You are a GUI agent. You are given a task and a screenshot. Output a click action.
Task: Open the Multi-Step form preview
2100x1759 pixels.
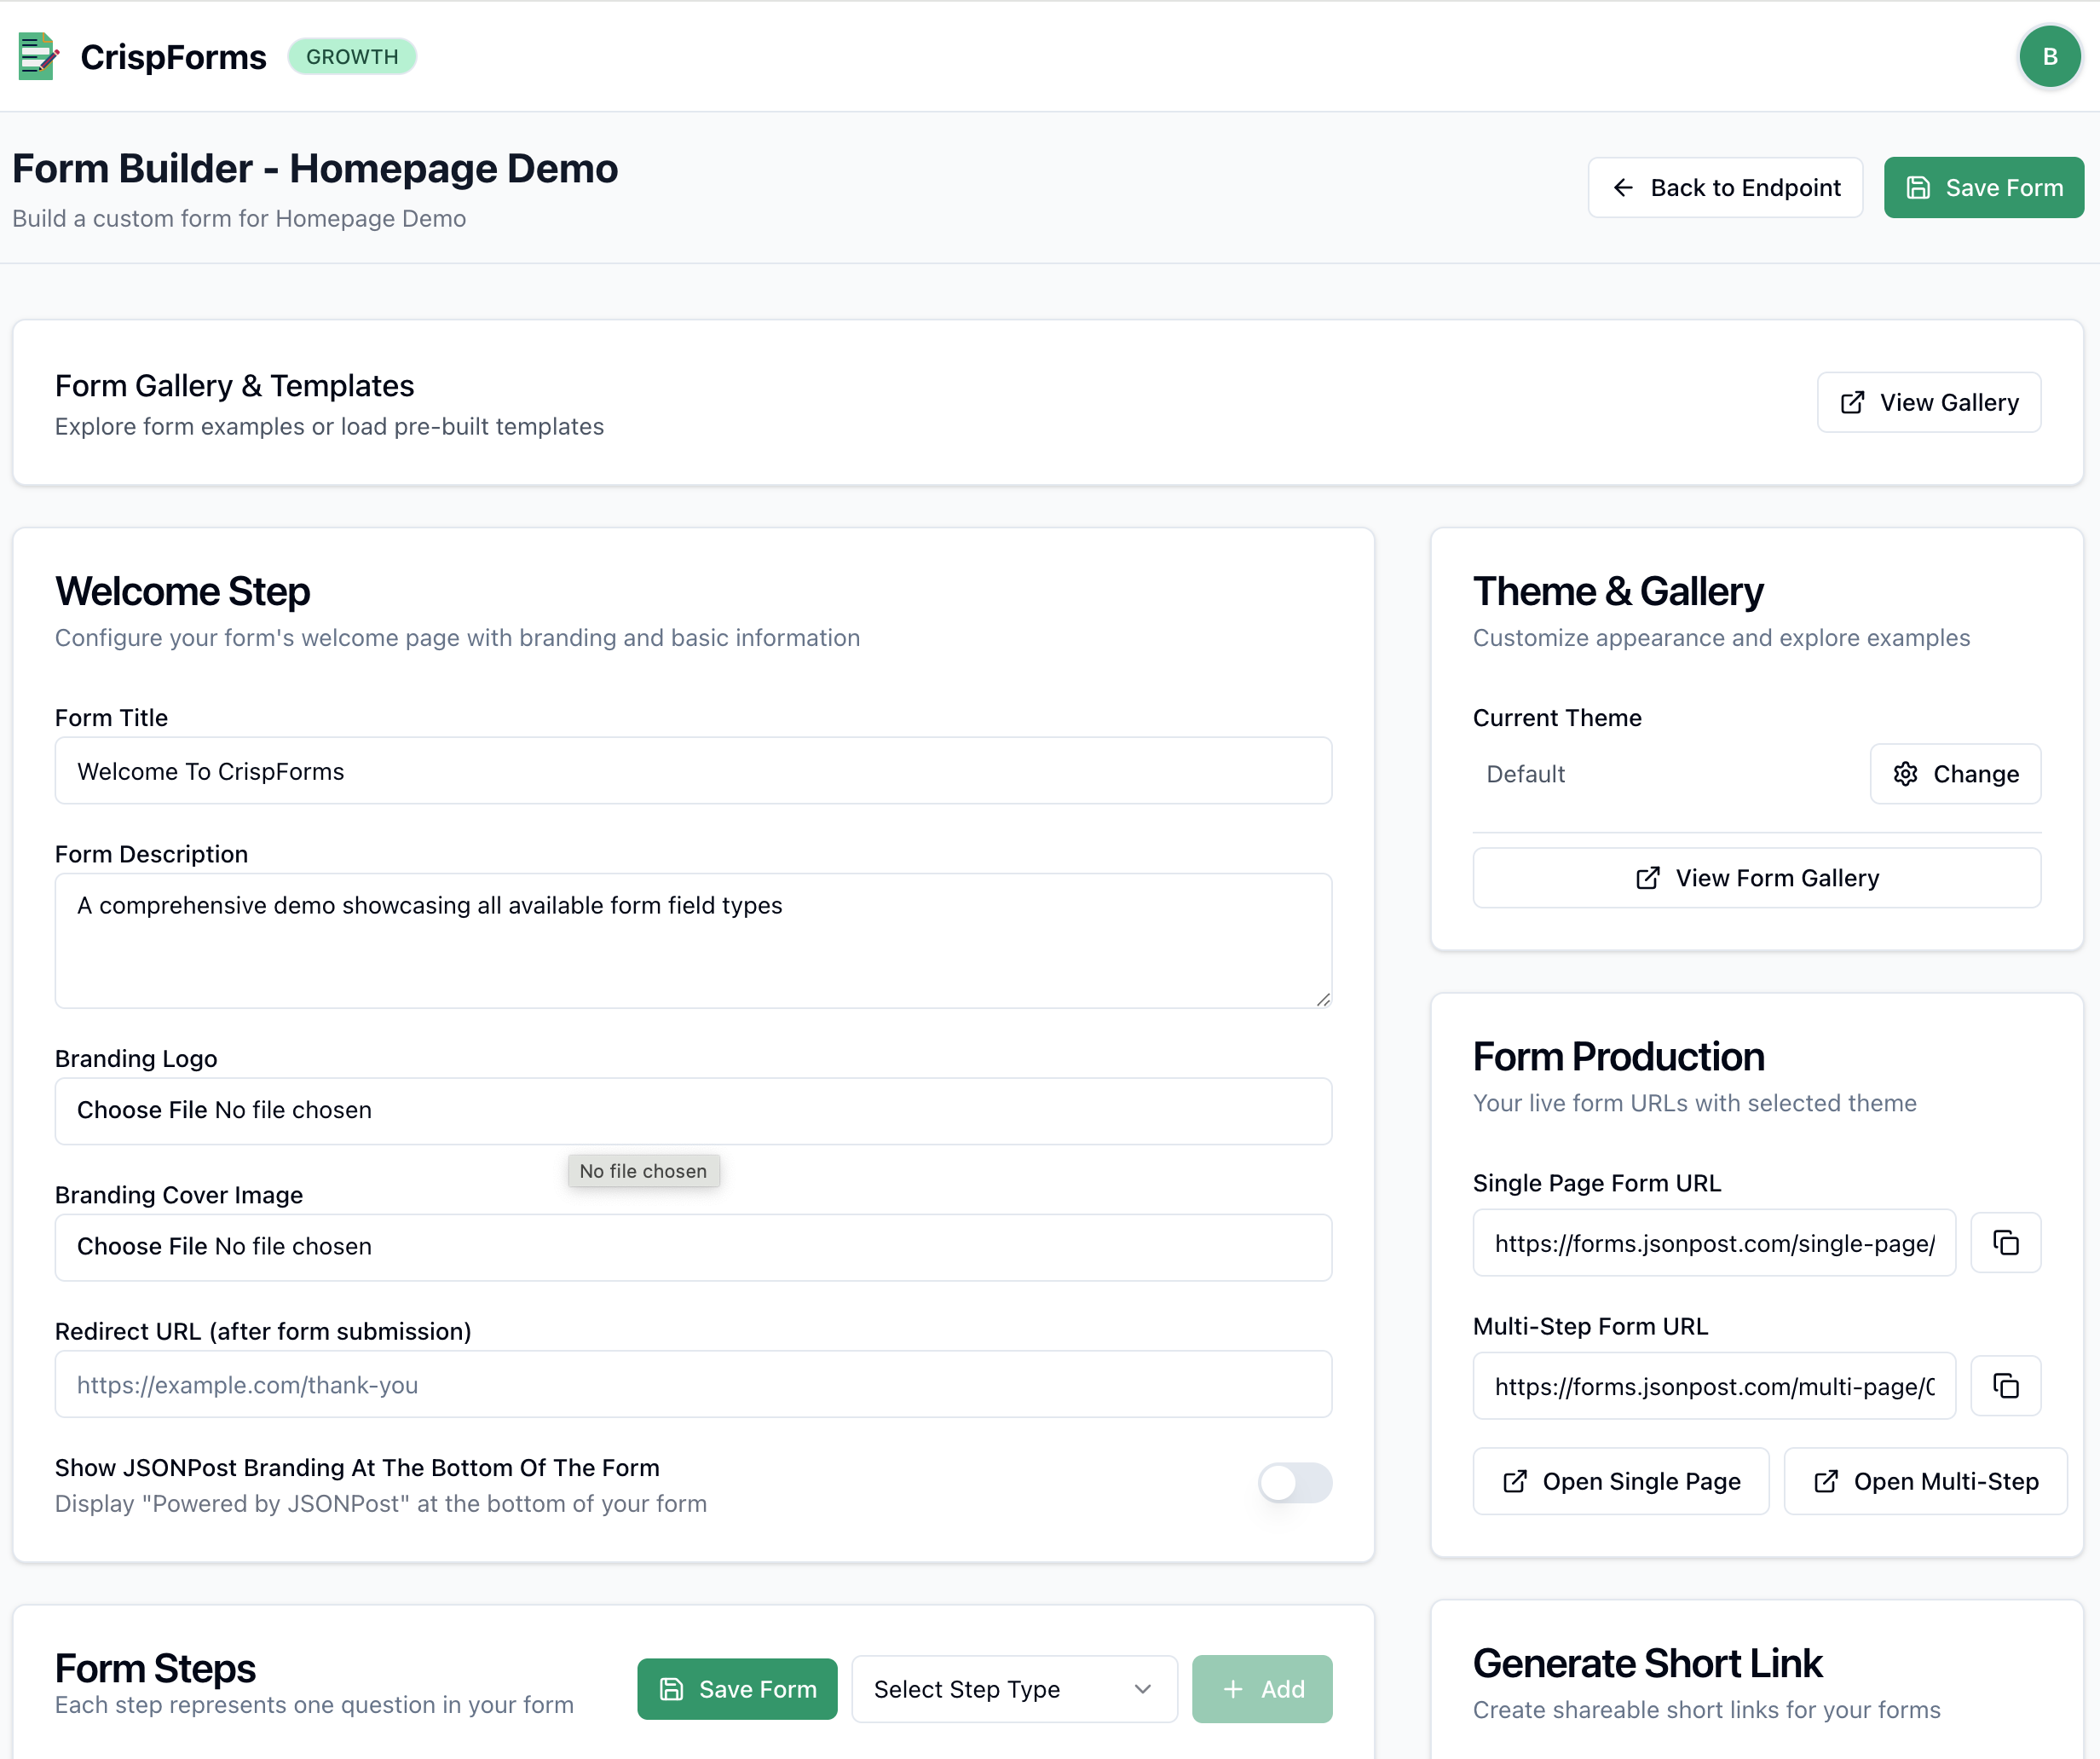coord(1924,1481)
